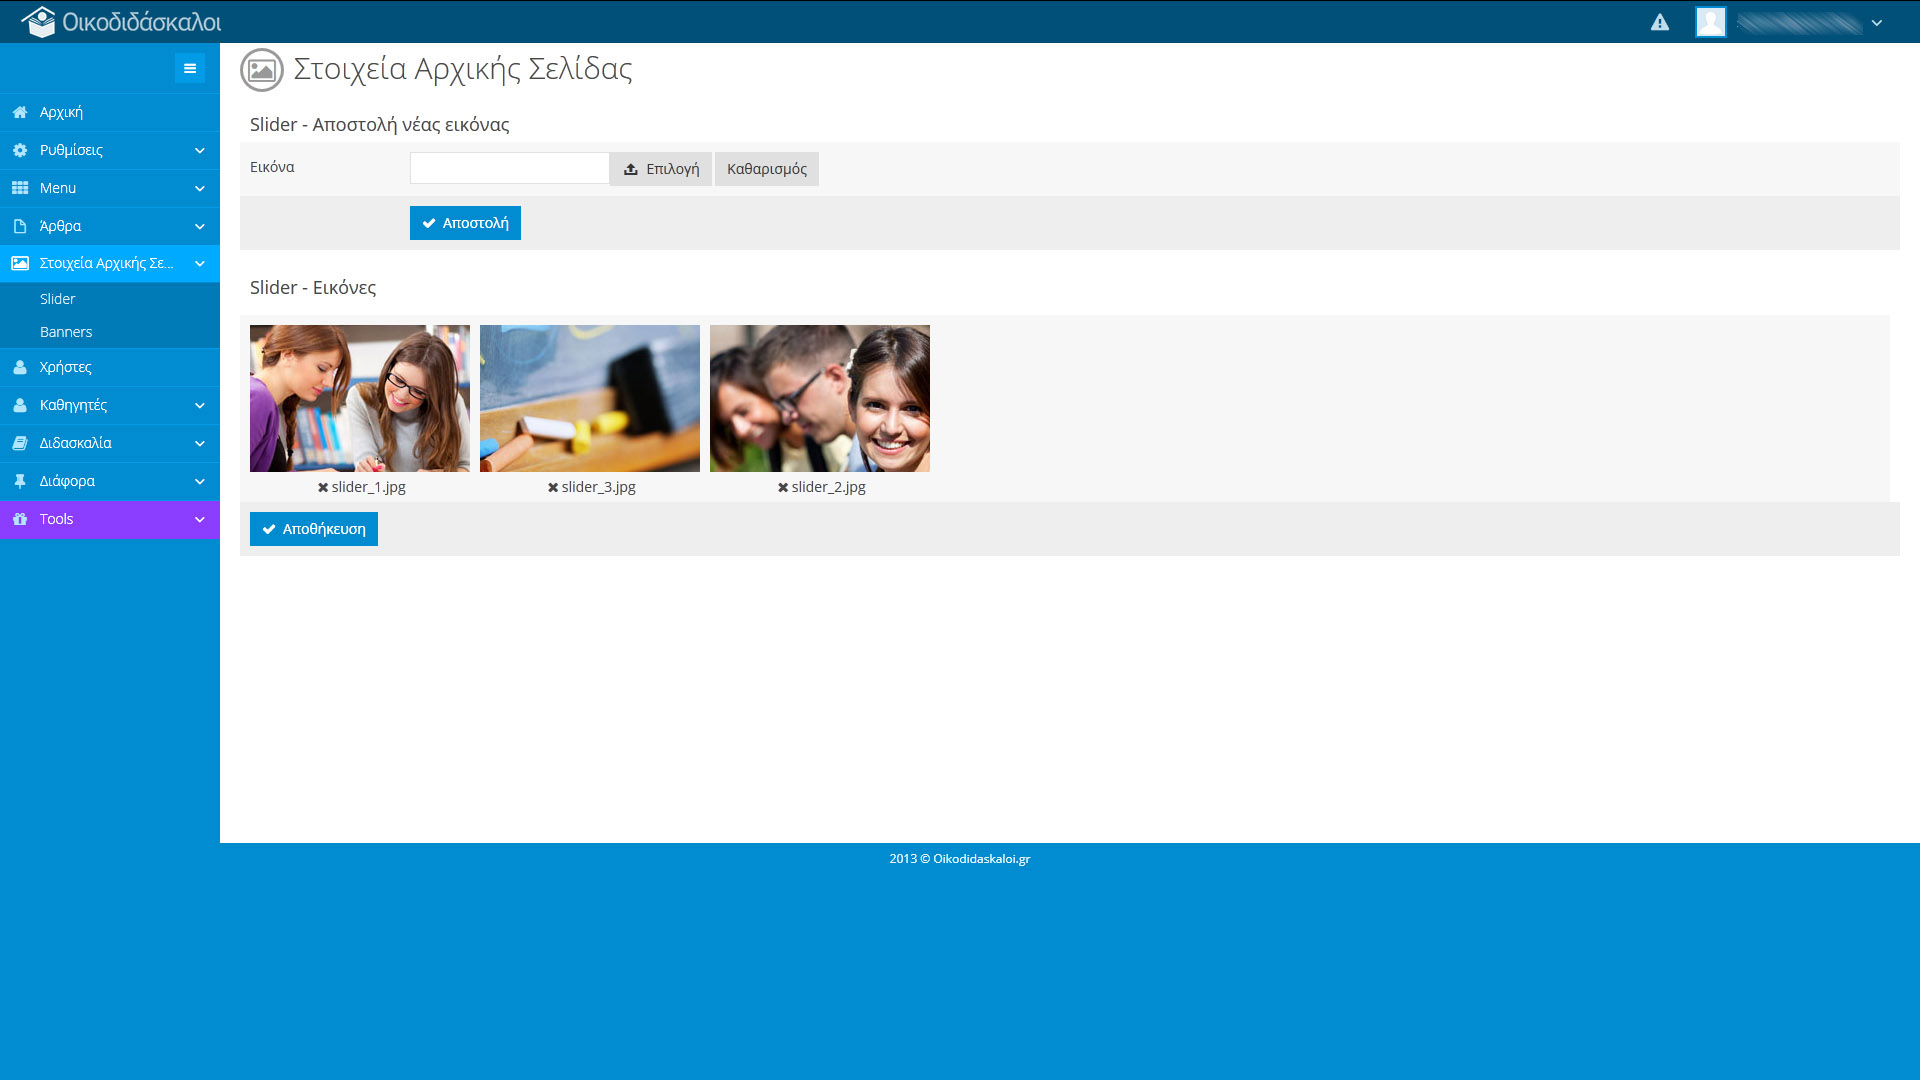Viewport: 1920px width, 1080px height.
Task: Collapse the Στοιχεία Αρχικής Σελίδας chevron
Action: tap(200, 263)
